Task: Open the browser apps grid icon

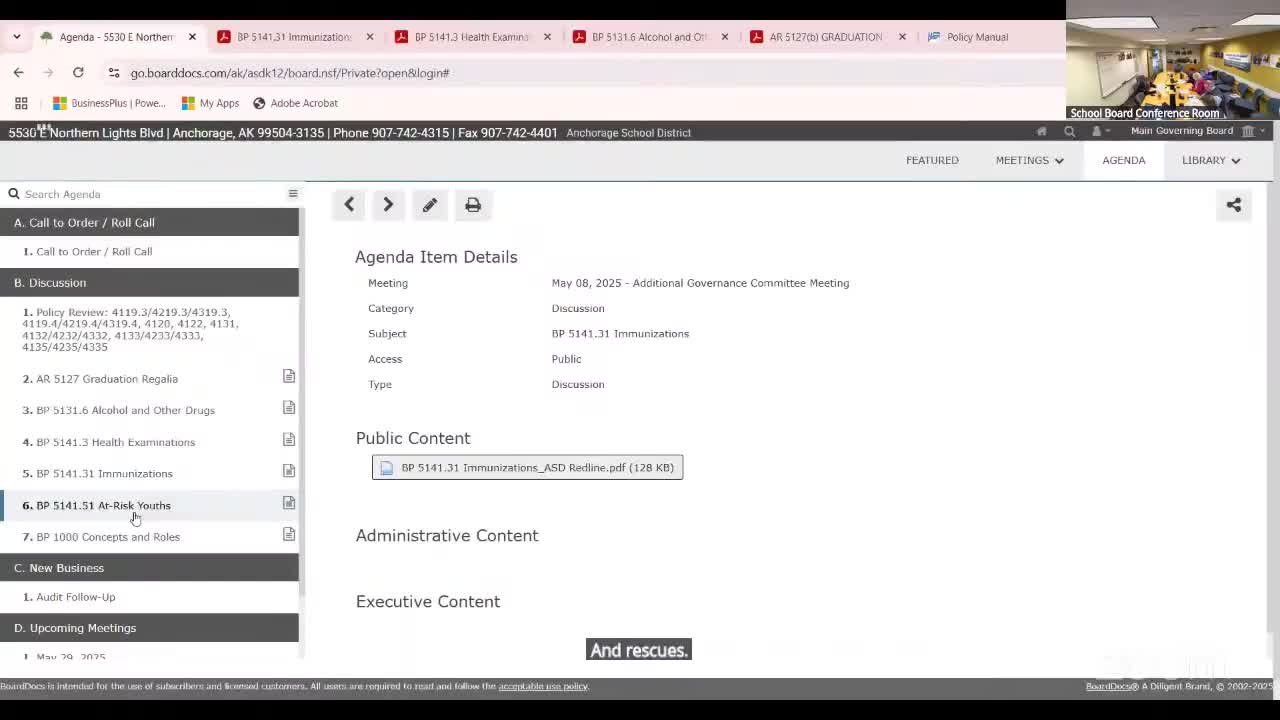Action: 21,103
